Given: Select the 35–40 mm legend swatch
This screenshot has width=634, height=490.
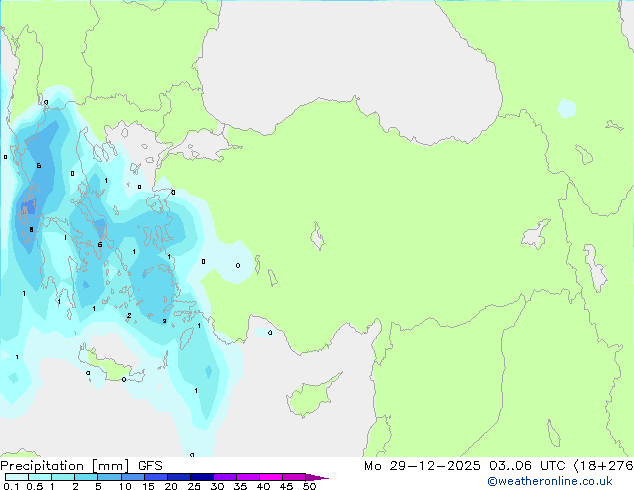Looking at the screenshot, I should coord(247,477).
